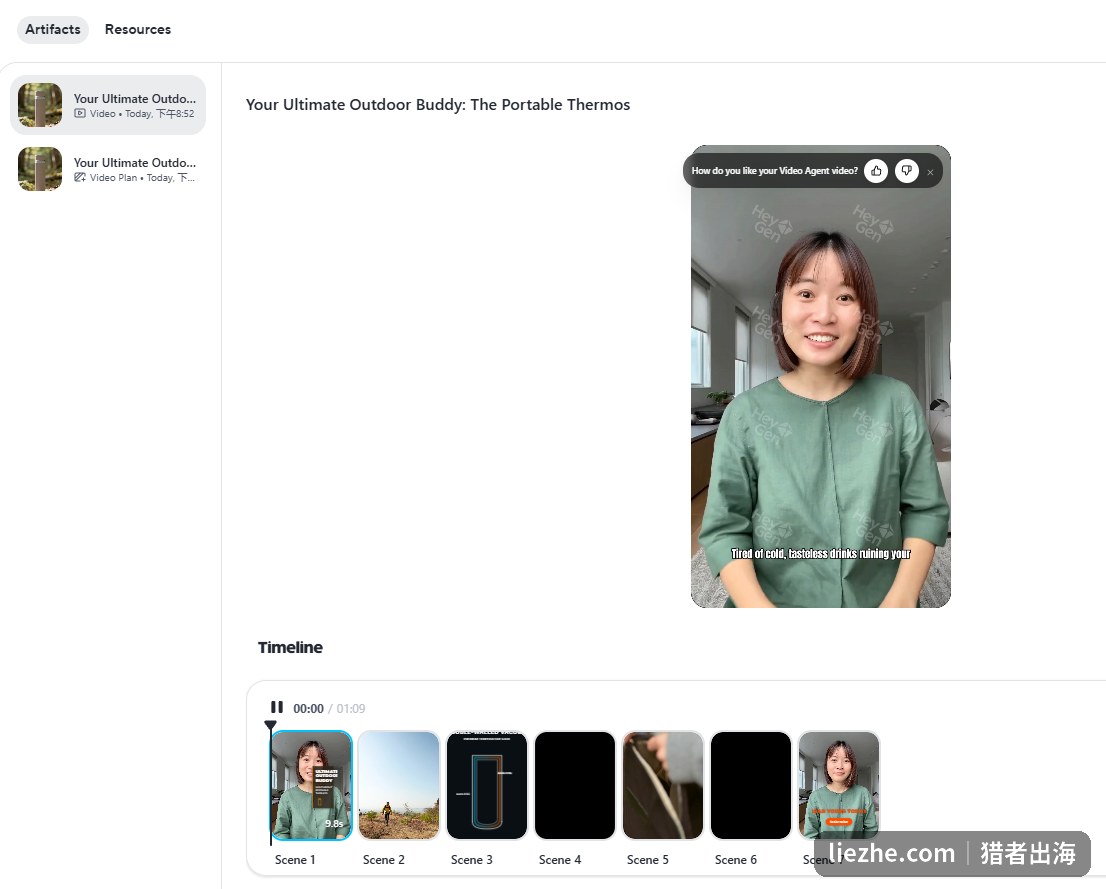This screenshot has height=889, width=1106.
Task: Click the video title heading text
Action: (438, 104)
